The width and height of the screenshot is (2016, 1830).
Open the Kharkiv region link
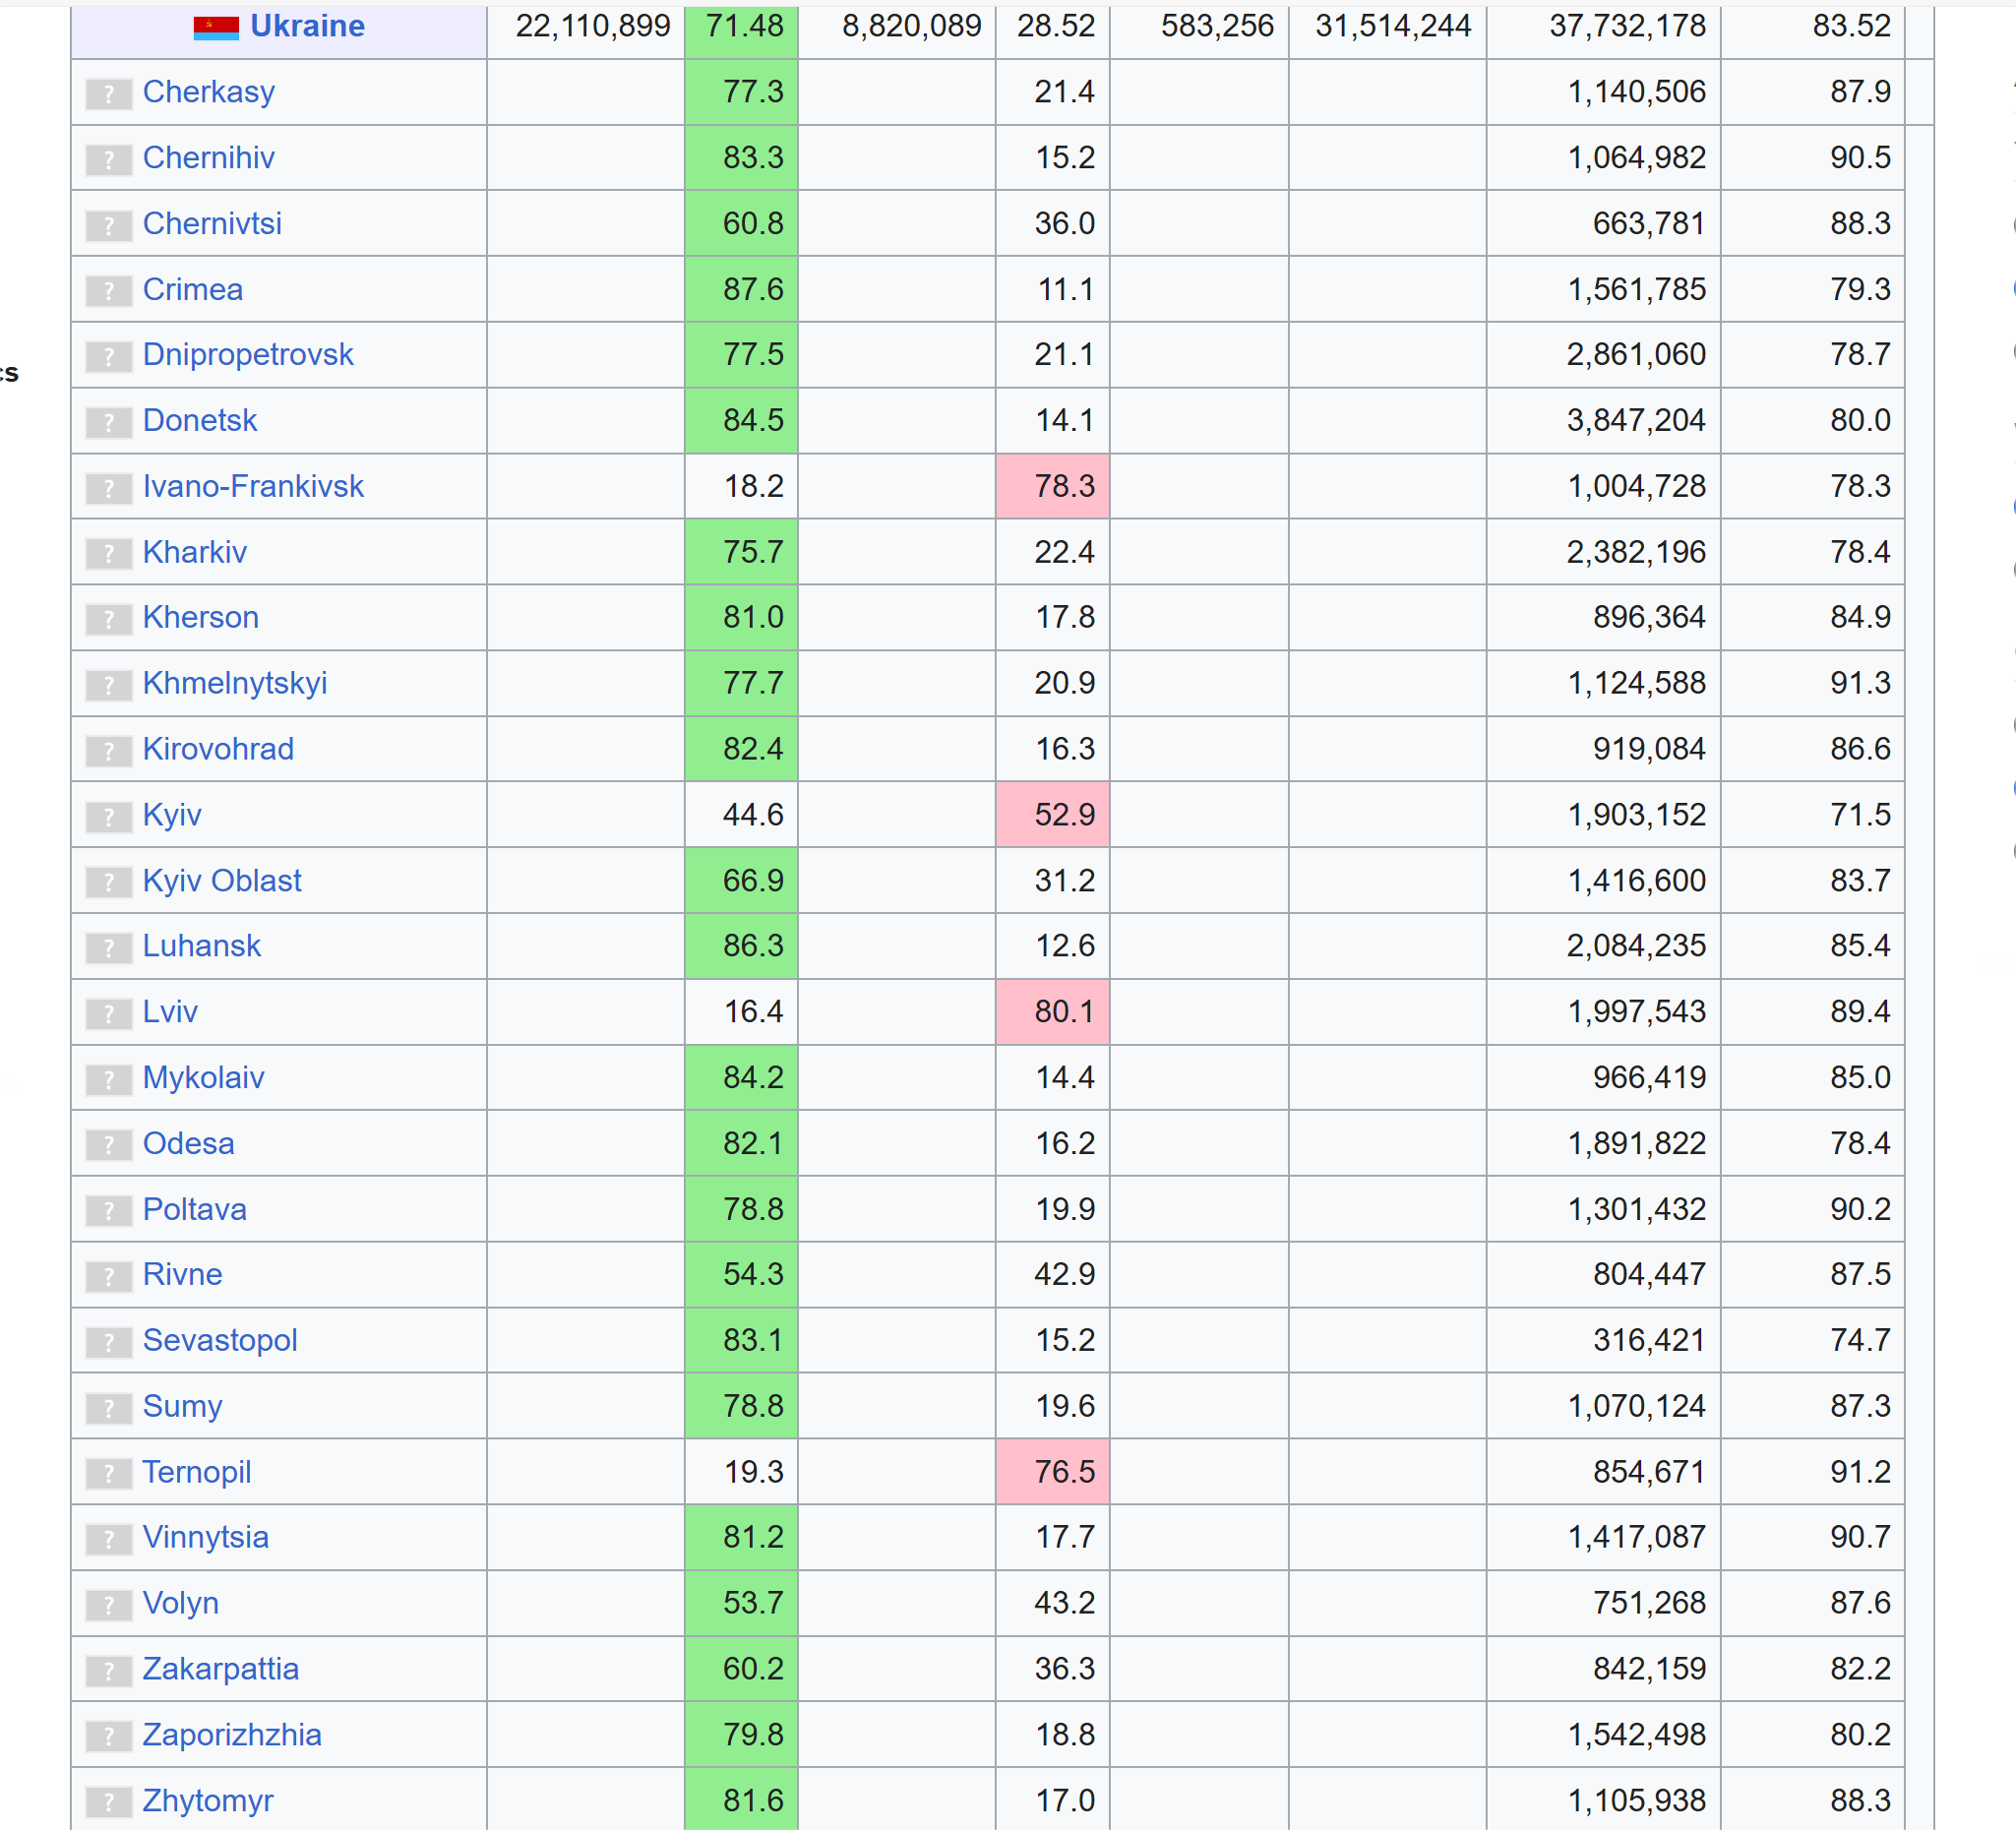[x=194, y=552]
